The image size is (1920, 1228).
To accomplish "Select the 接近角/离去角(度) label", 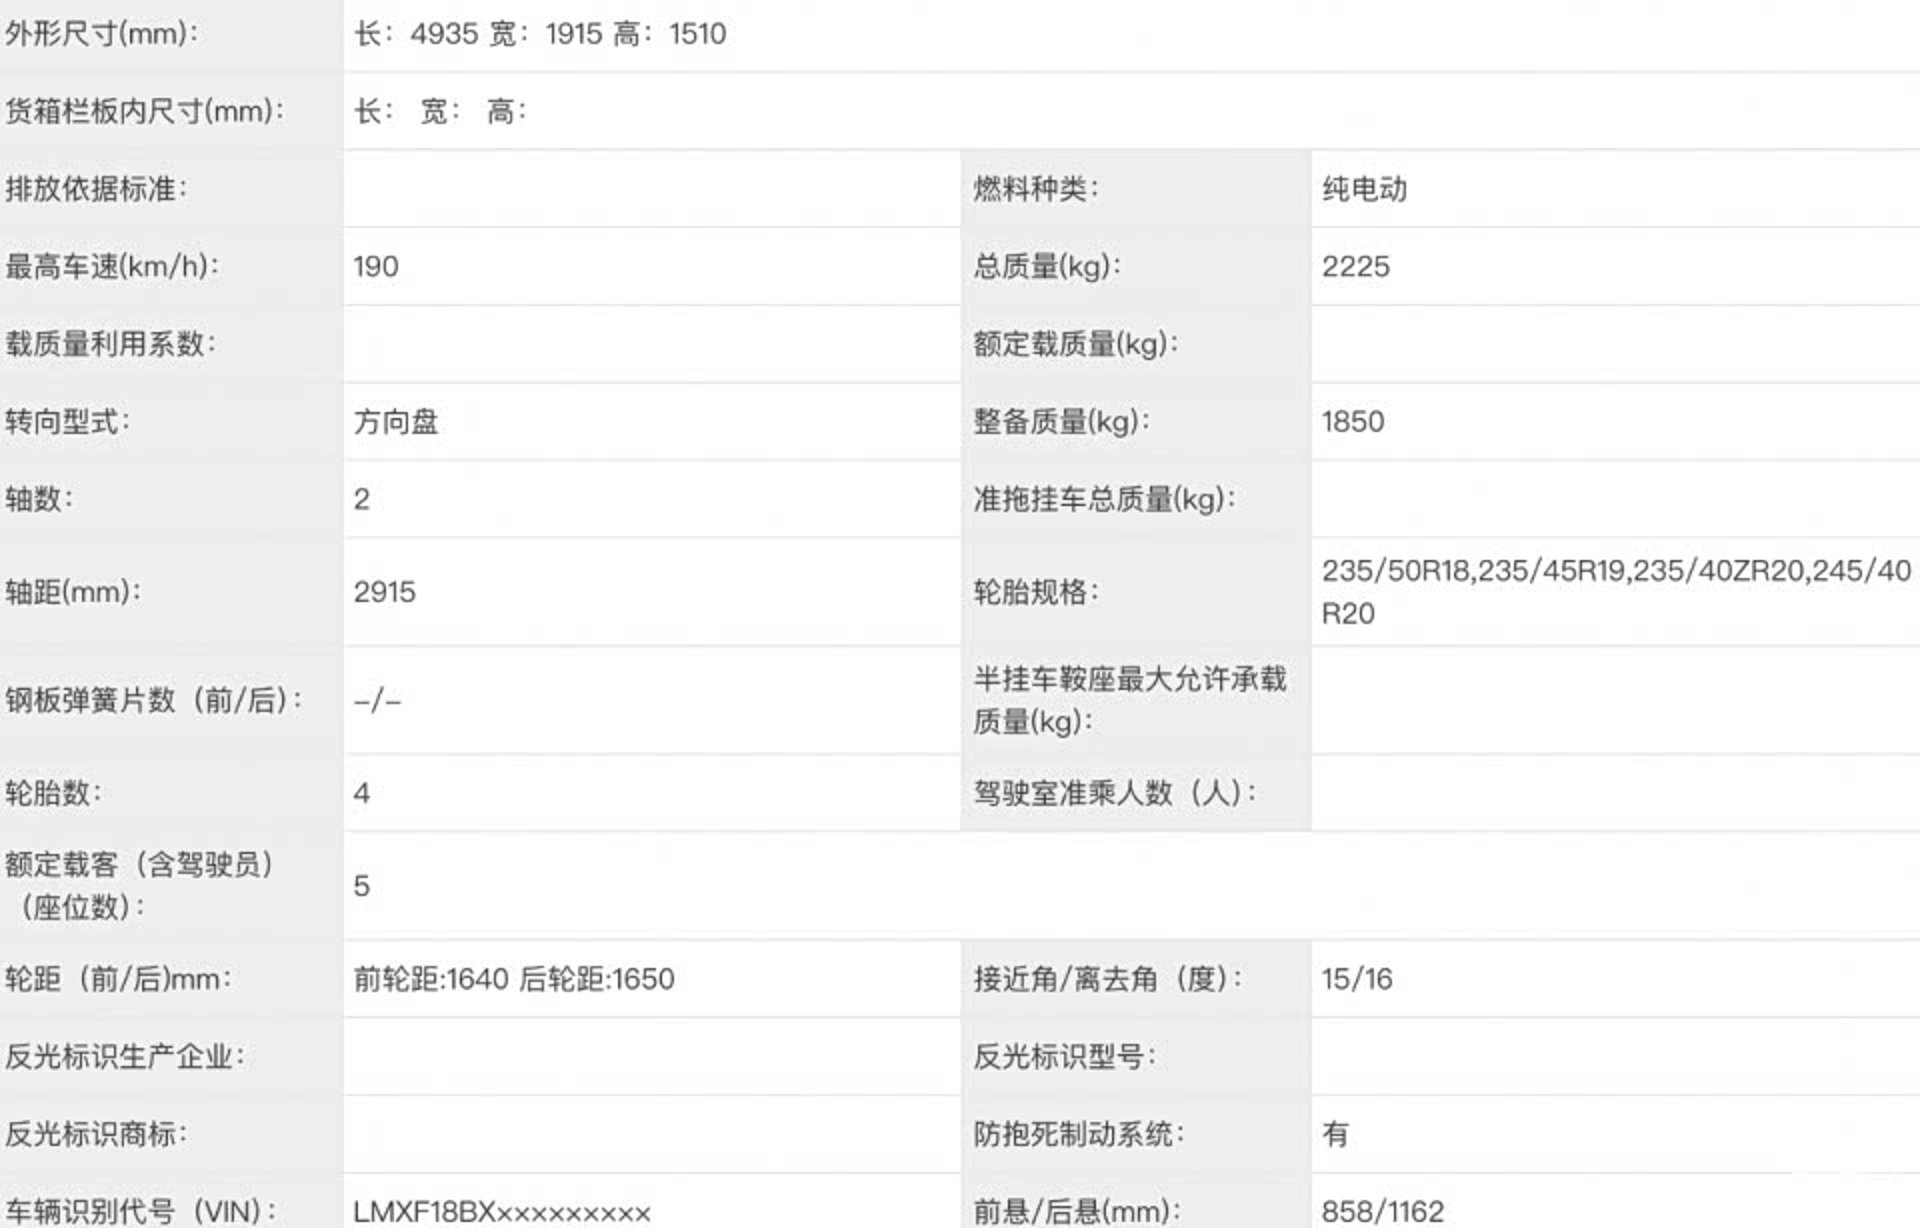I will coord(1108,979).
